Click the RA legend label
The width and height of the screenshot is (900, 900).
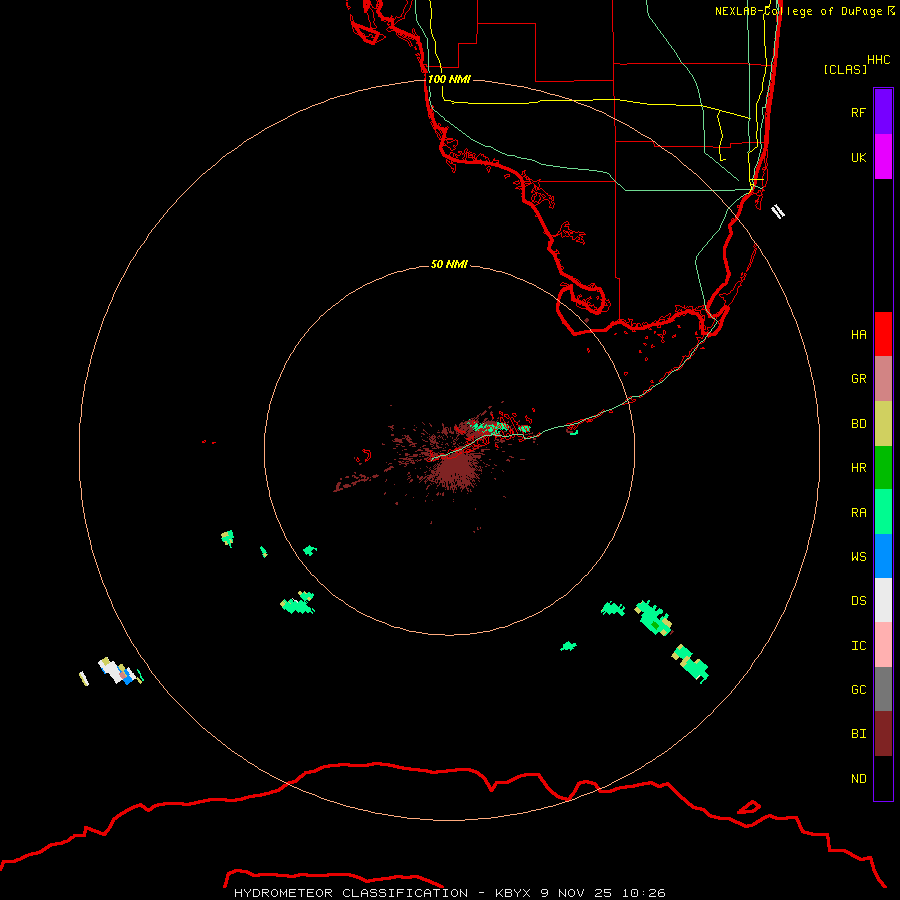click(858, 513)
